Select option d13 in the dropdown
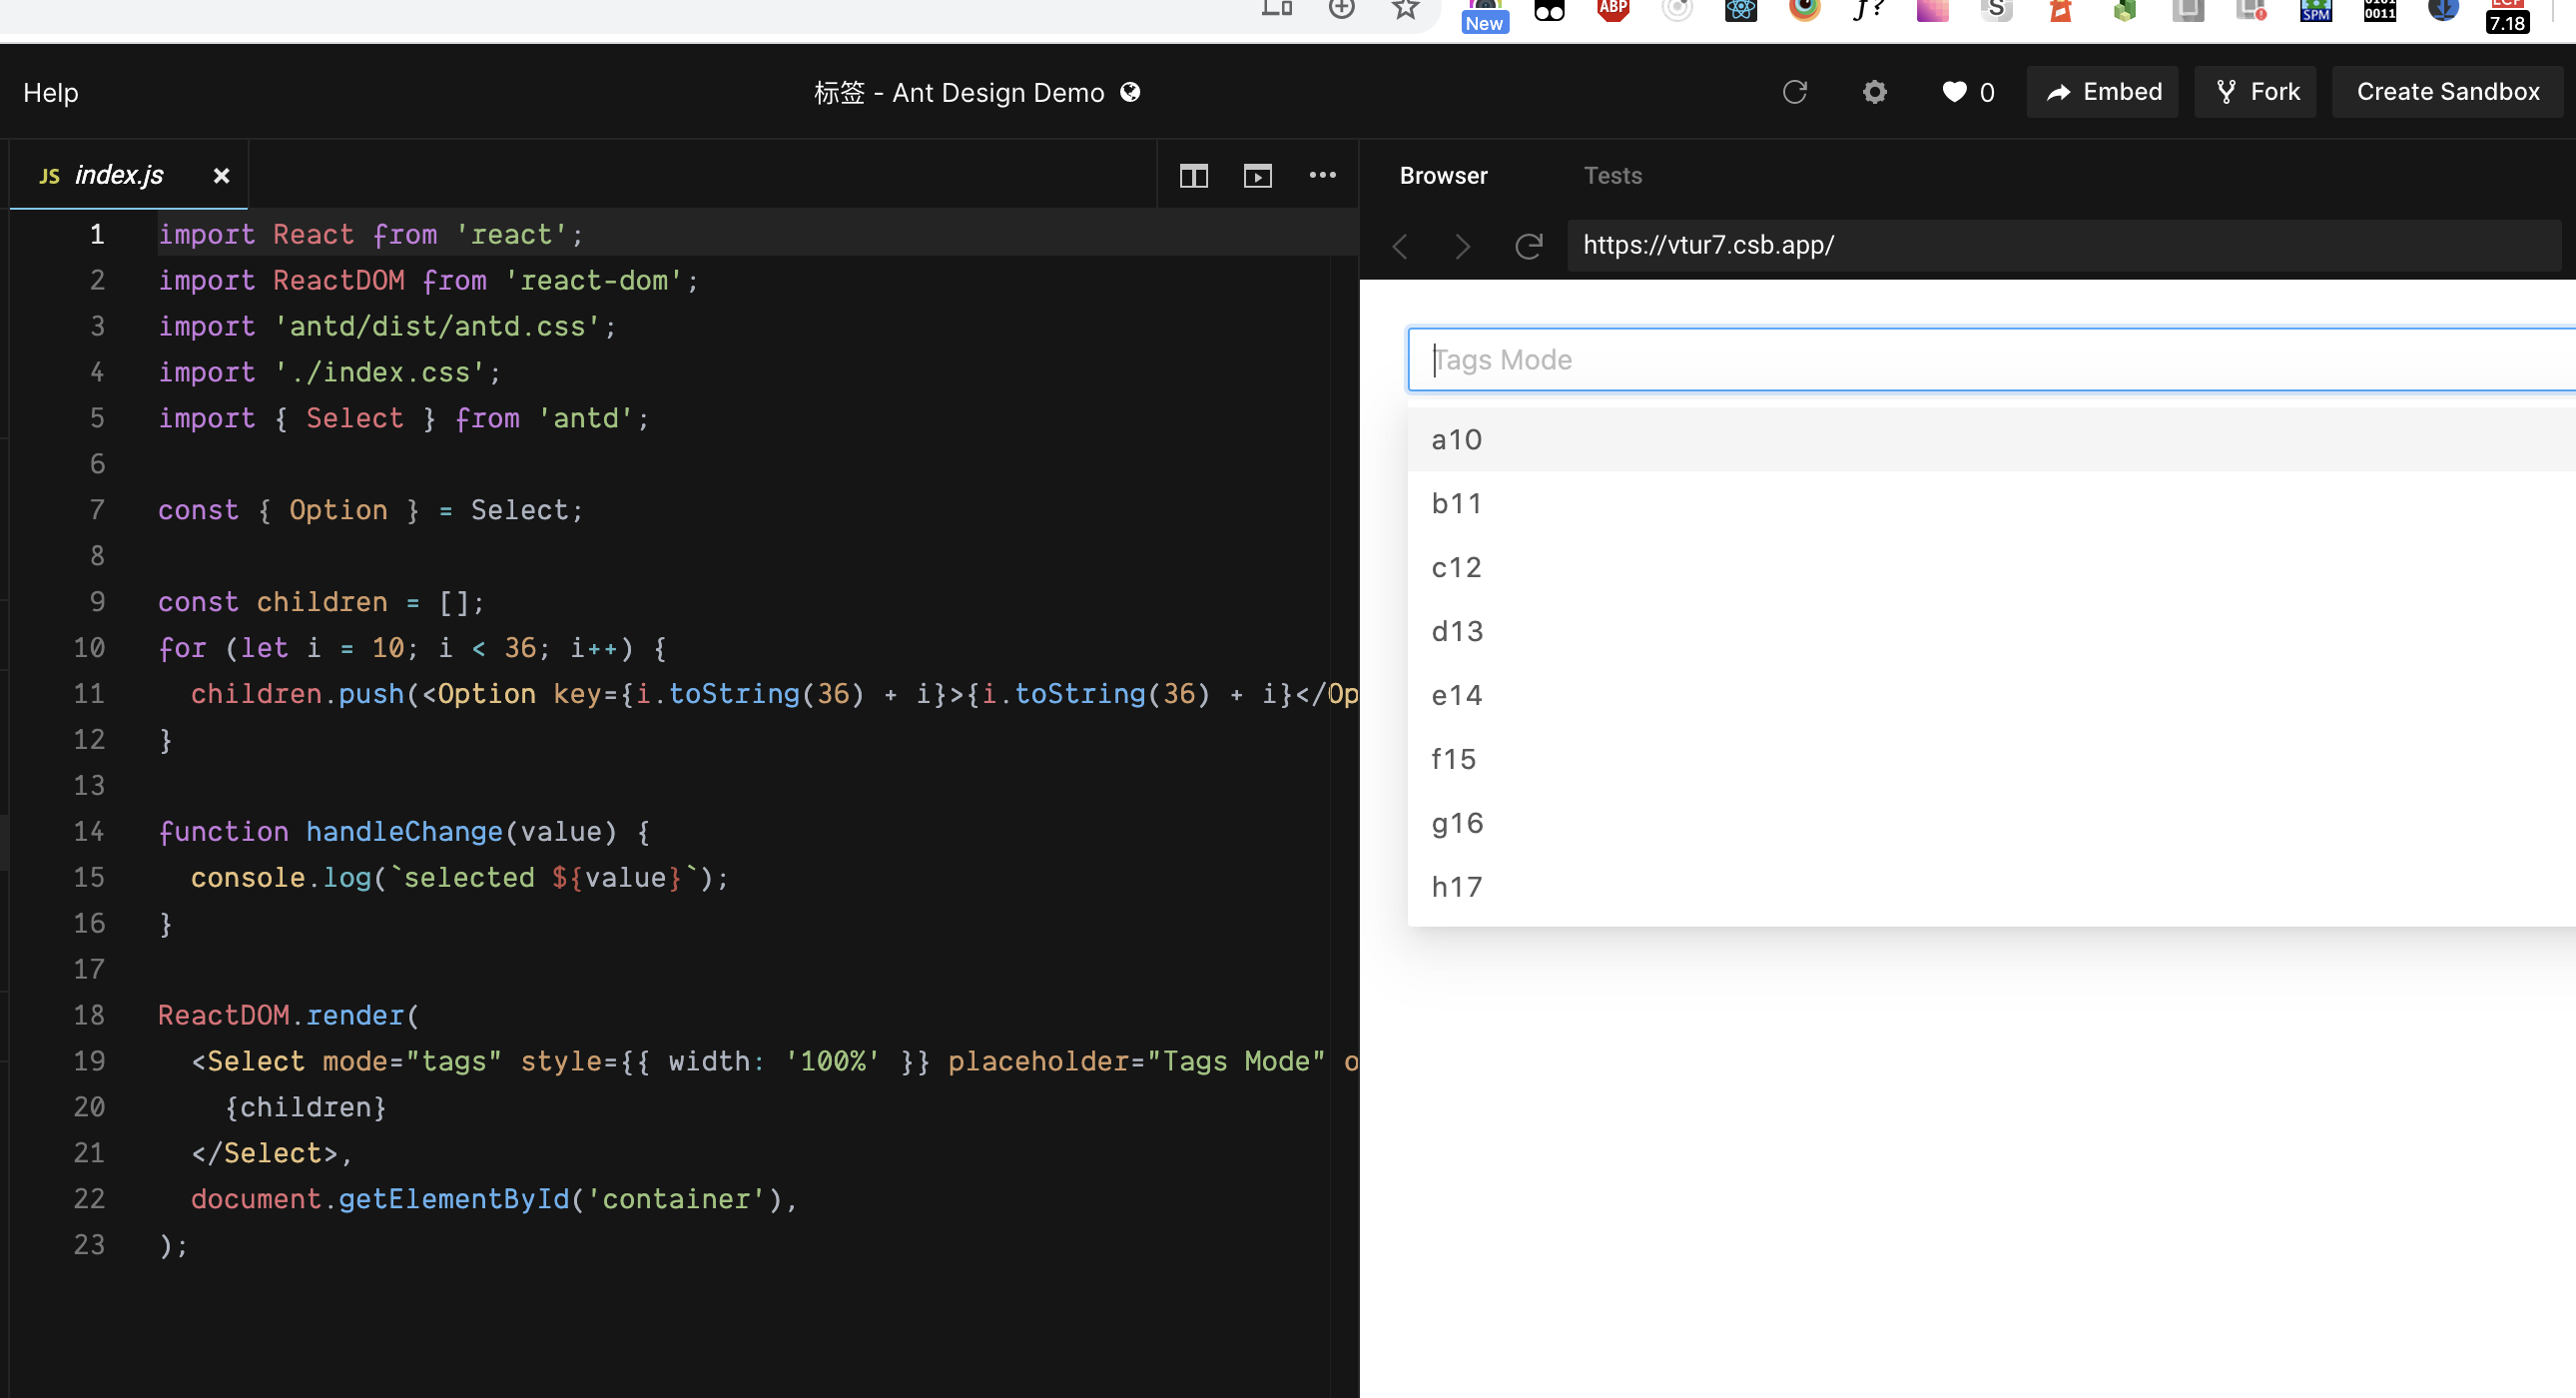 tap(1457, 631)
